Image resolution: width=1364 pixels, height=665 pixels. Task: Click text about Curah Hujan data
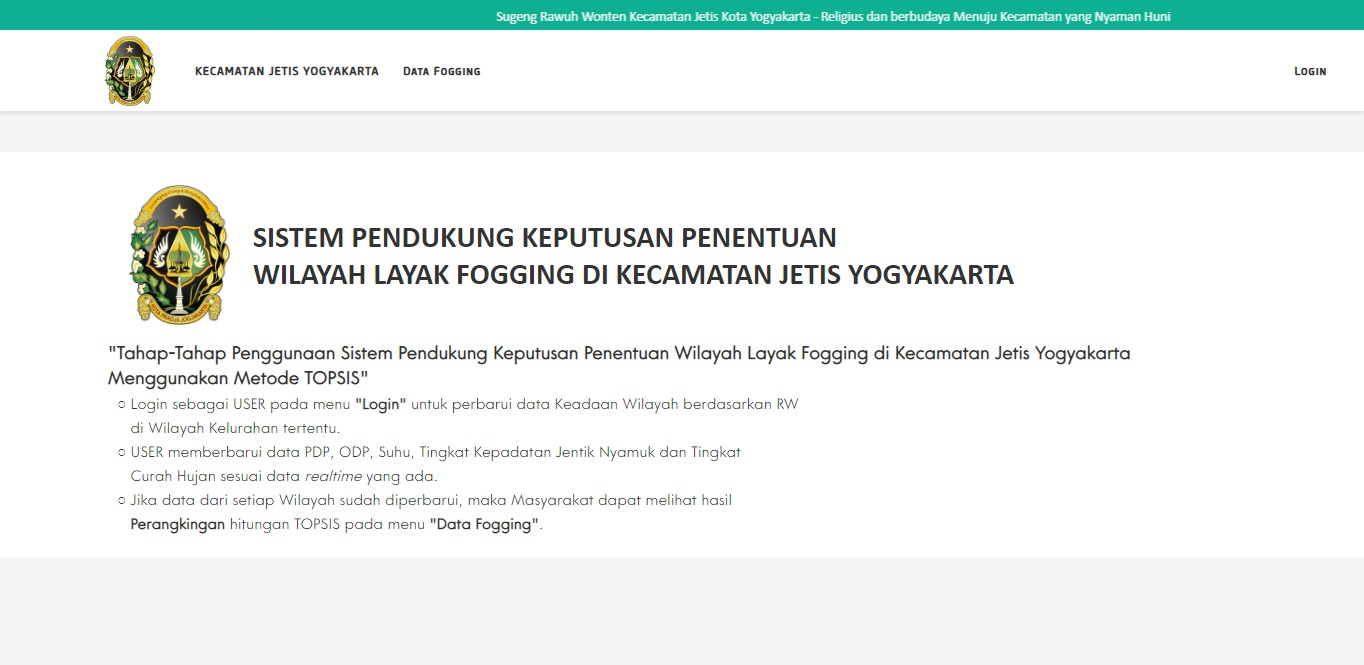point(284,476)
